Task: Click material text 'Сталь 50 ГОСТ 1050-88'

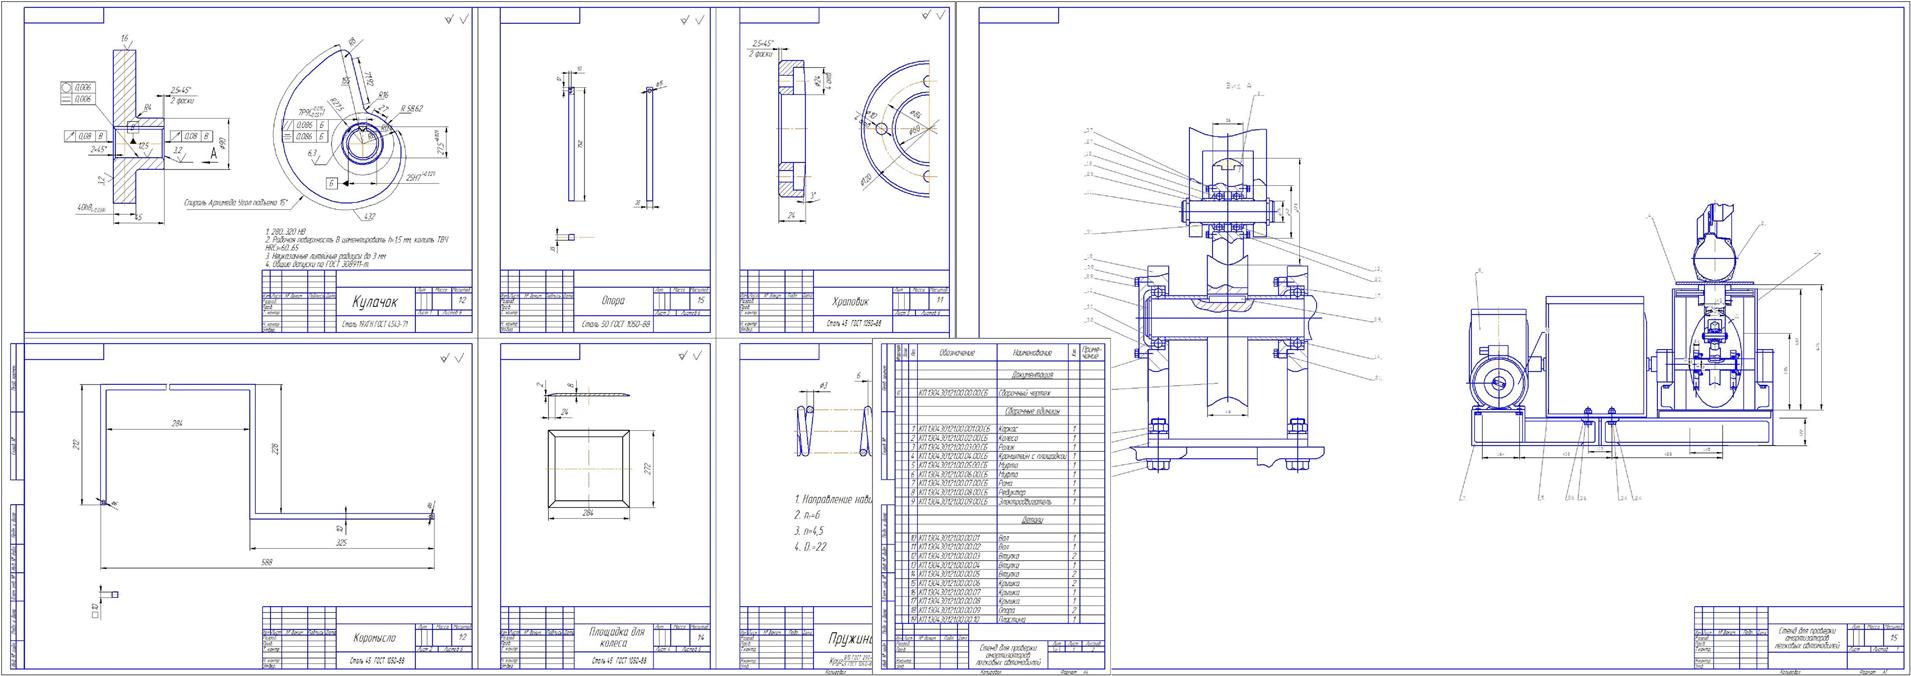Action: tap(616, 325)
